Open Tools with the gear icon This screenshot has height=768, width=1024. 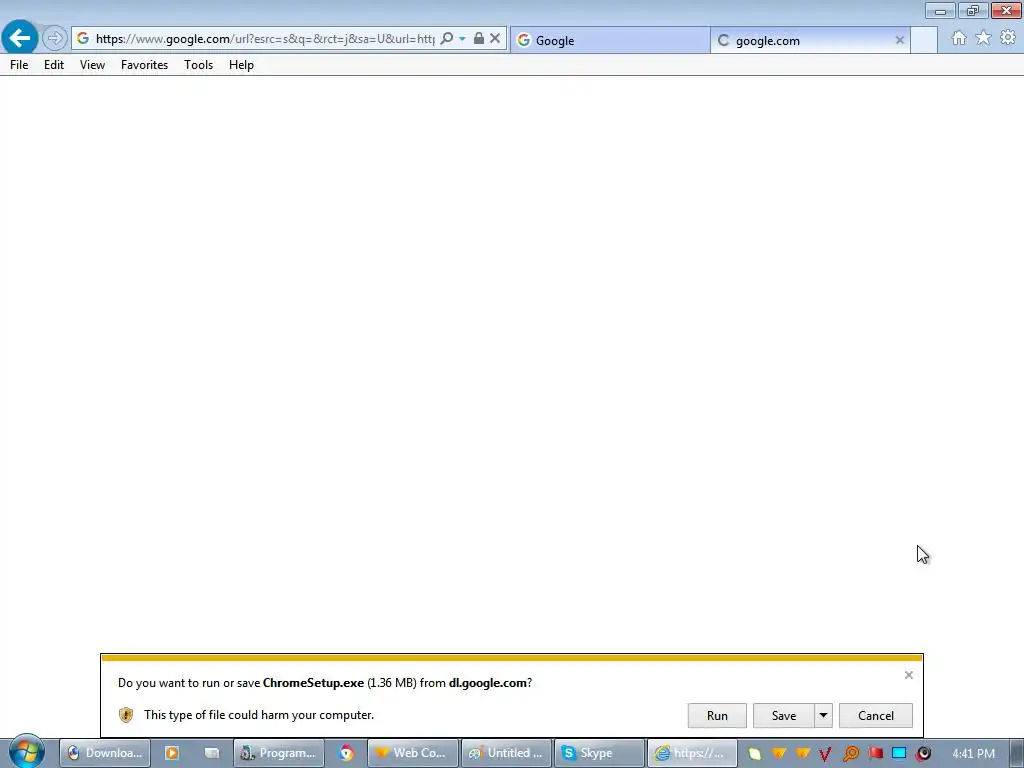point(1008,38)
